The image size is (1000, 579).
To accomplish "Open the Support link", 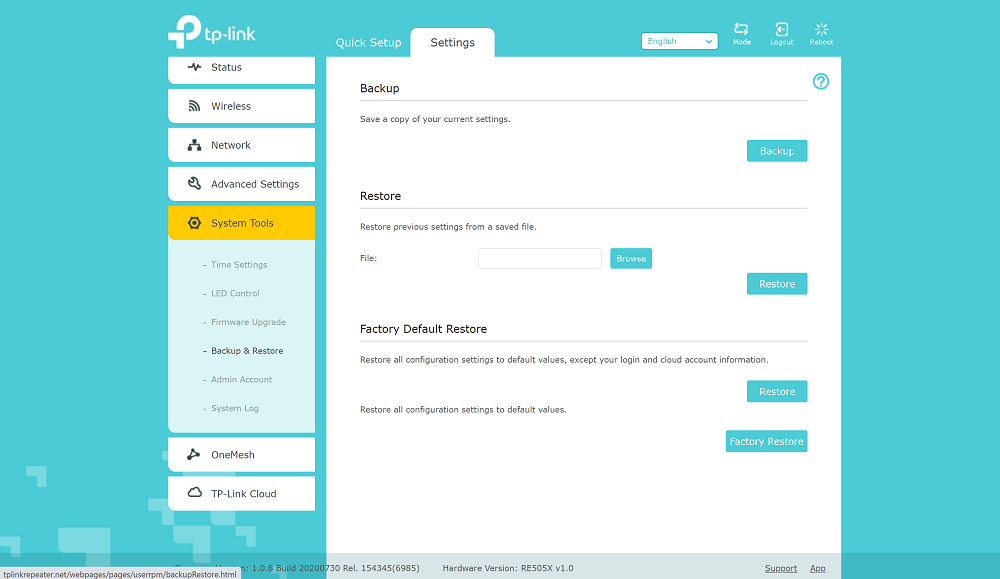I will tap(781, 568).
